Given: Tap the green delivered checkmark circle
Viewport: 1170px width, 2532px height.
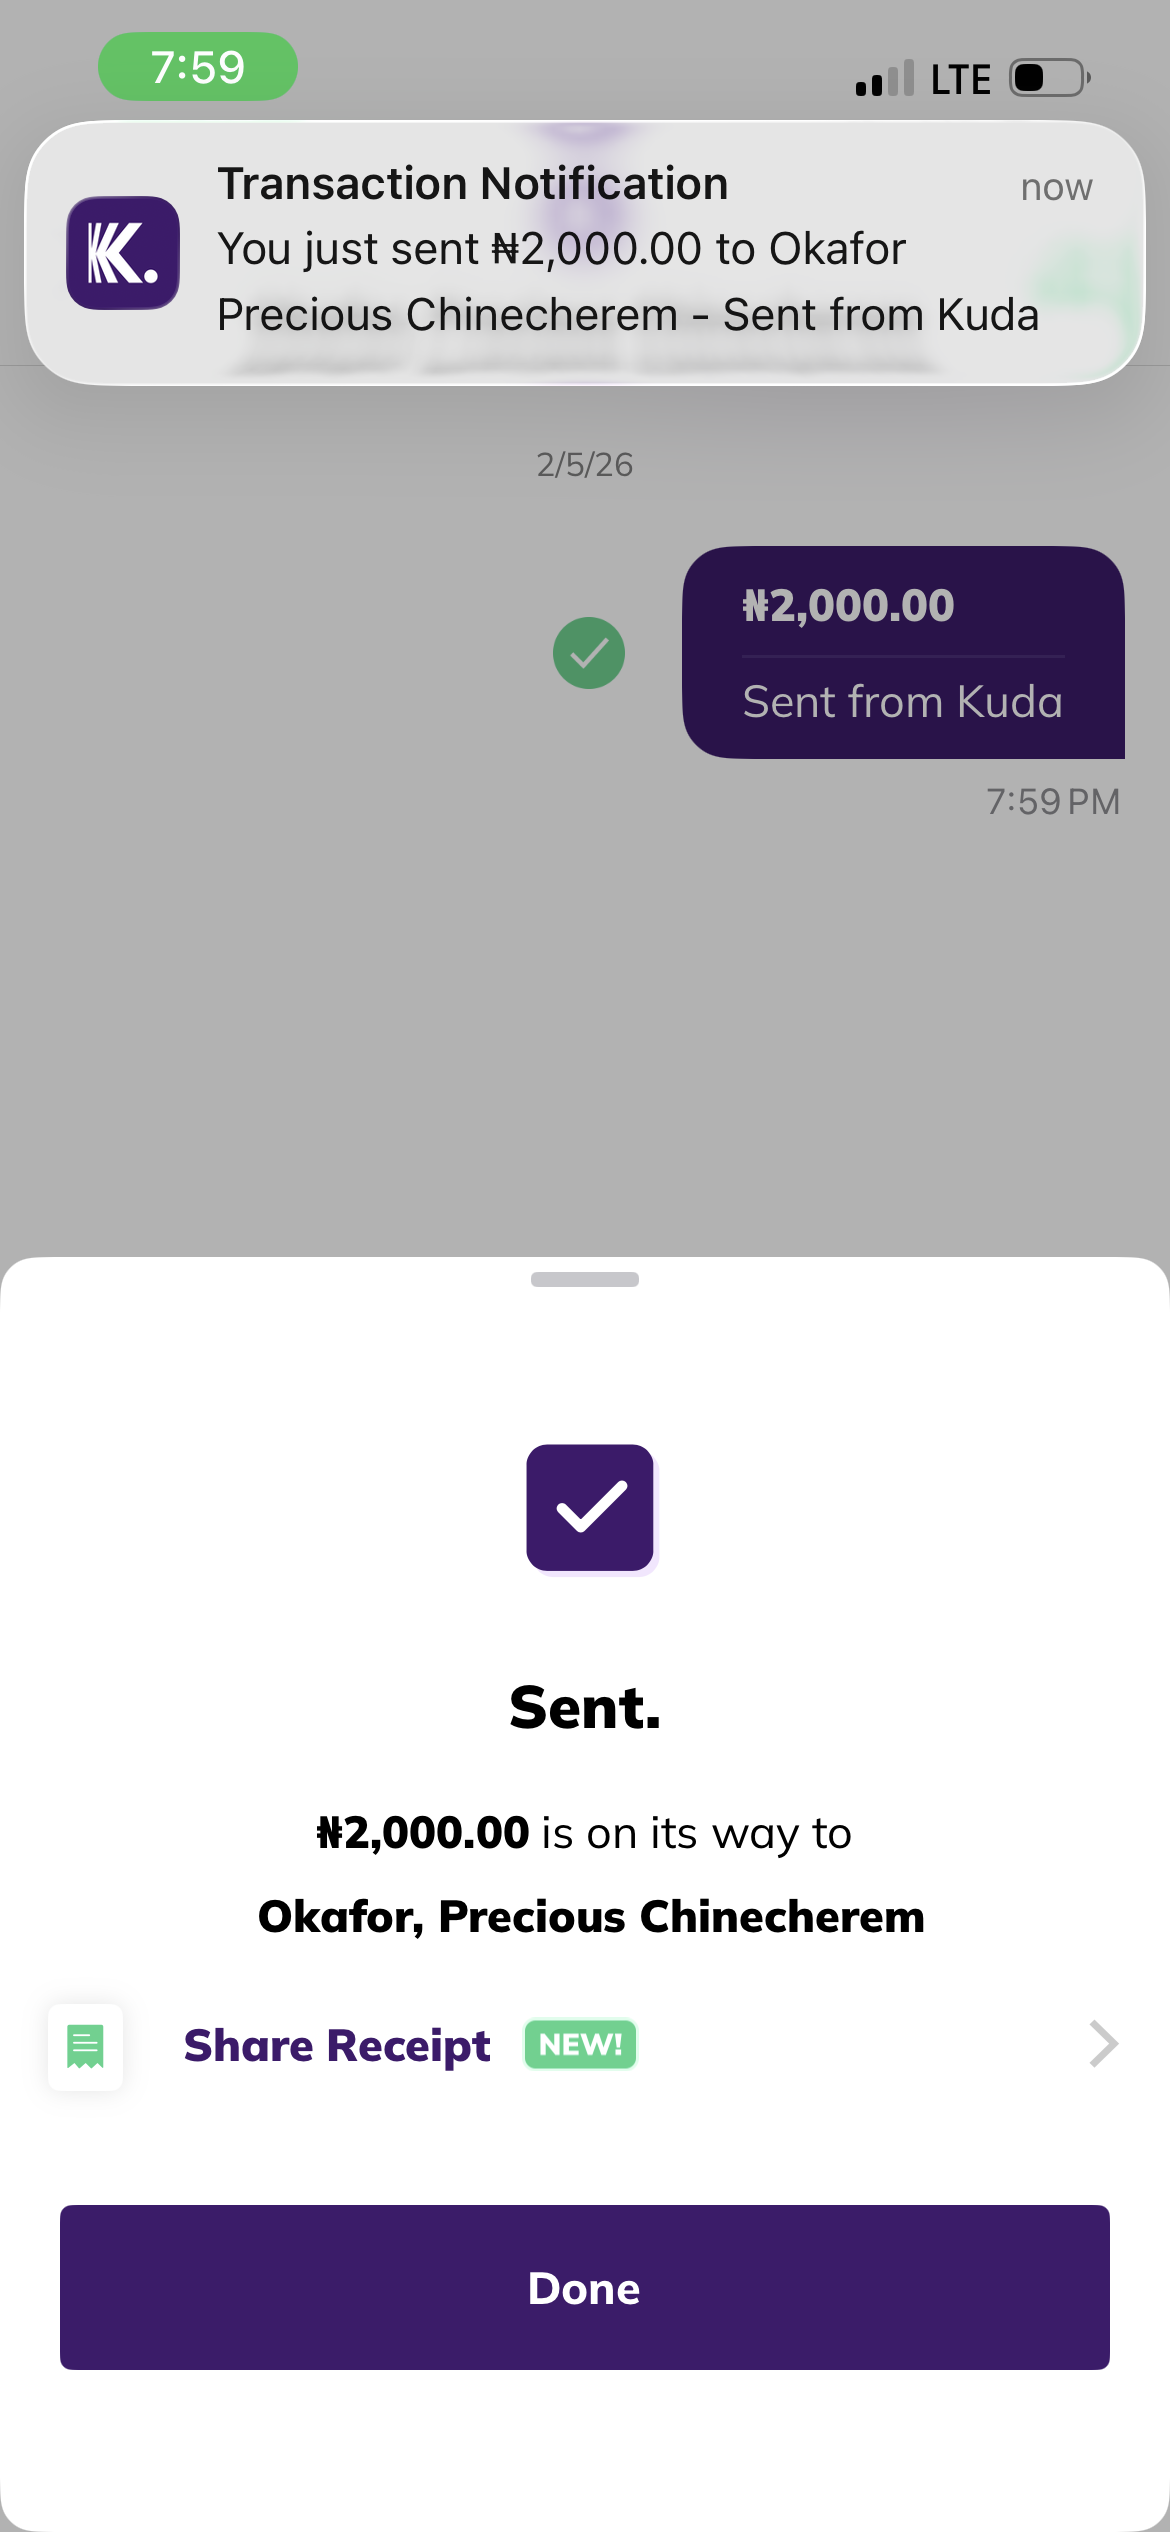Looking at the screenshot, I should [x=589, y=653].
